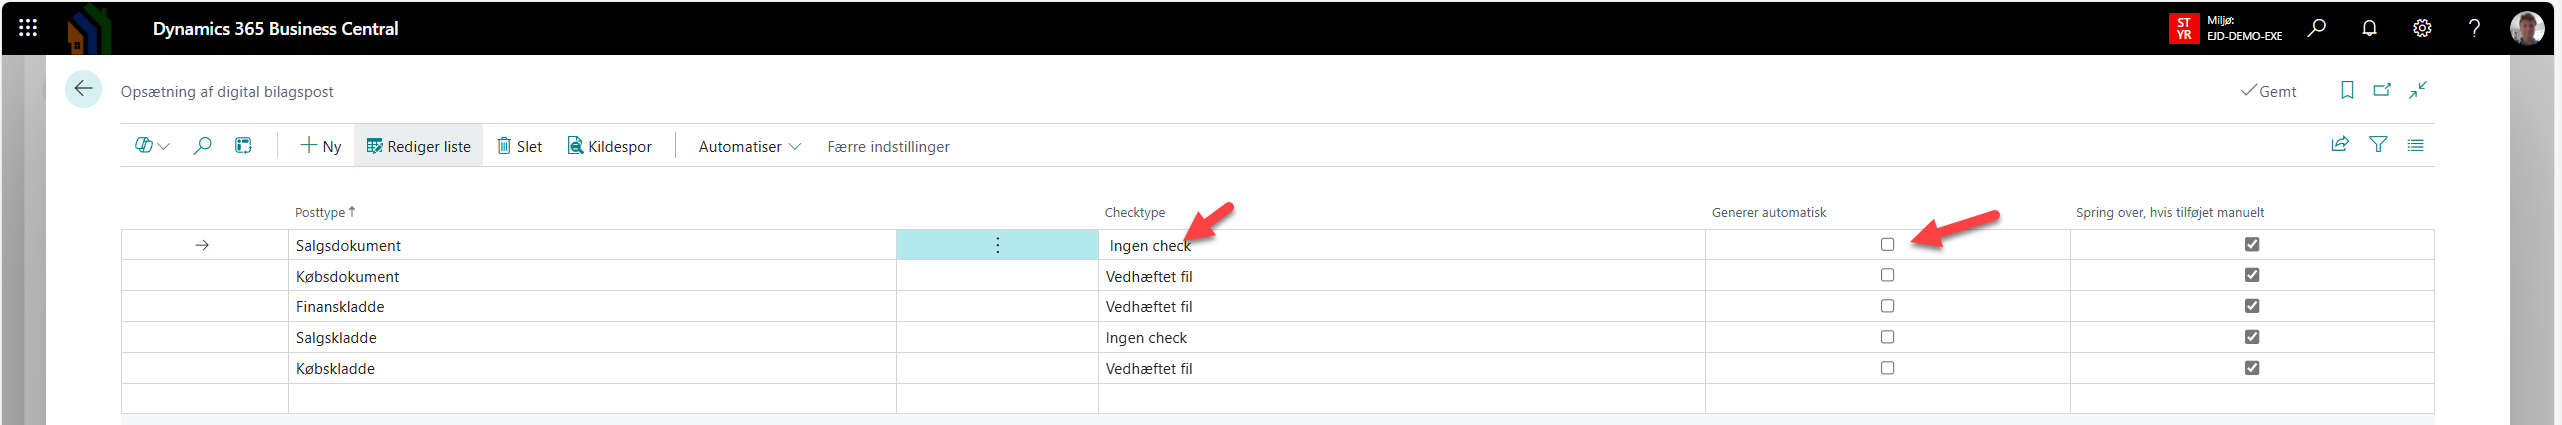
Task: Search the list using toolbar magnifier
Action: click(202, 146)
